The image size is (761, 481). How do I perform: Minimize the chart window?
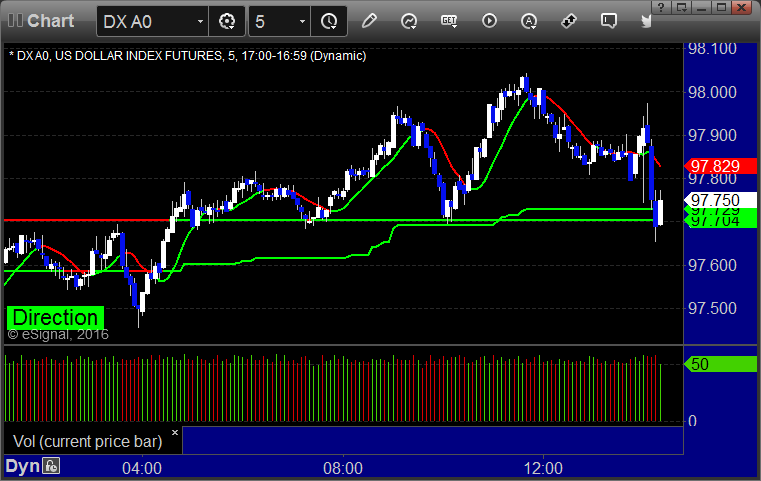coord(701,7)
